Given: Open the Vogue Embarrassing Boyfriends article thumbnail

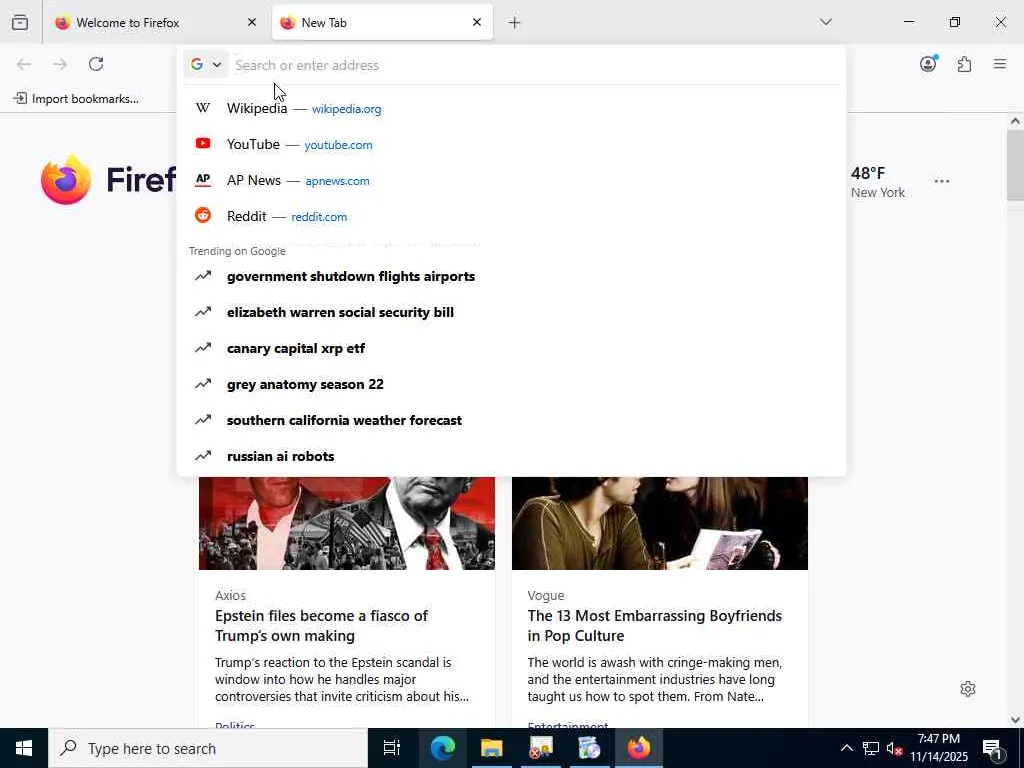Looking at the screenshot, I should [660, 523].
